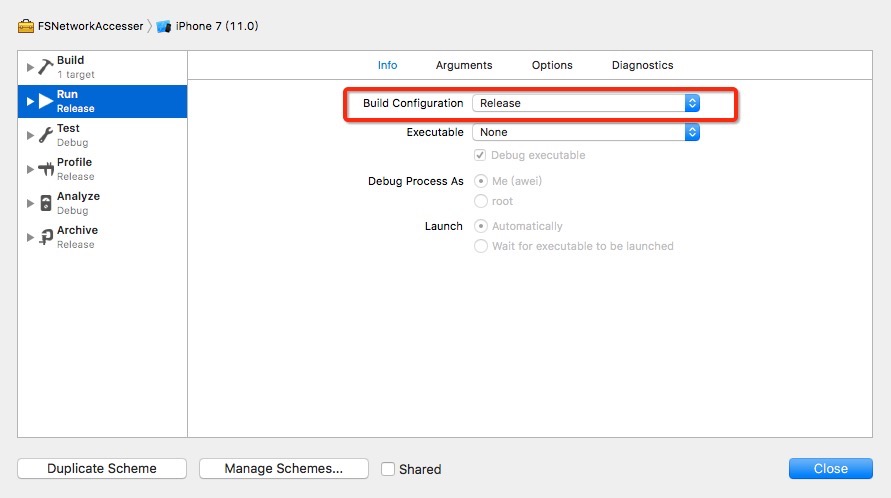
Task: Click the Duplicate Scheme button
Action: [x=102, y=468]
